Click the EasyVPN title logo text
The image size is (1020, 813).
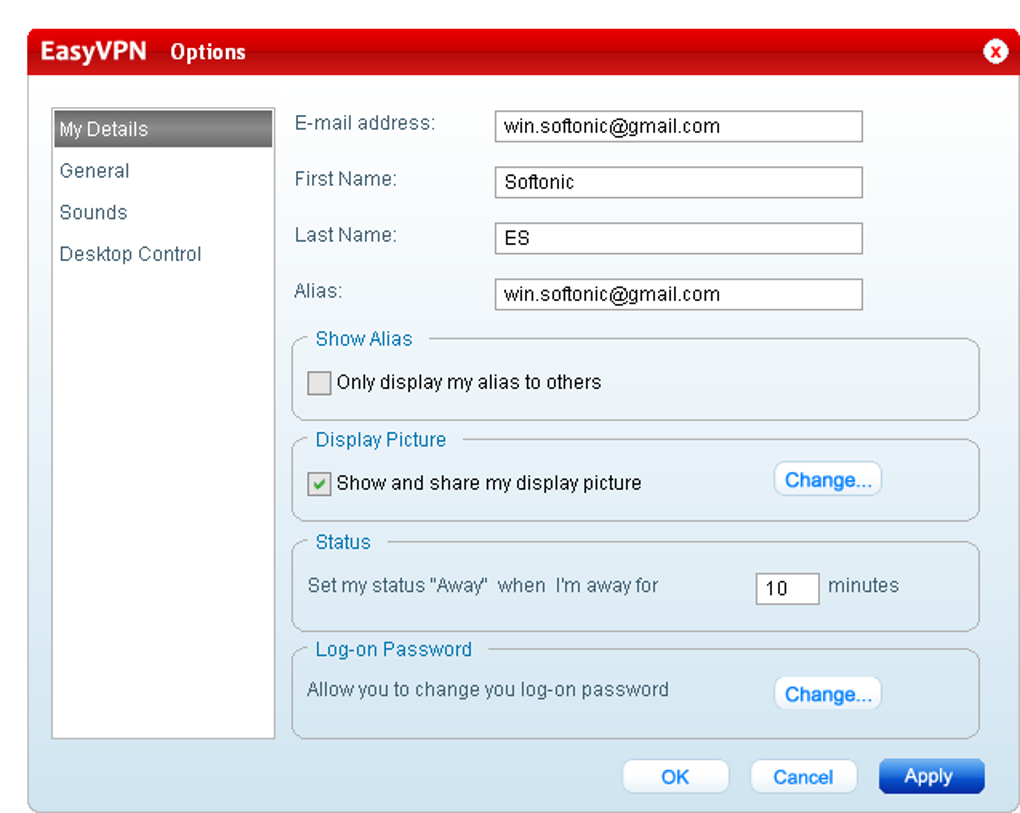(94, 51)
